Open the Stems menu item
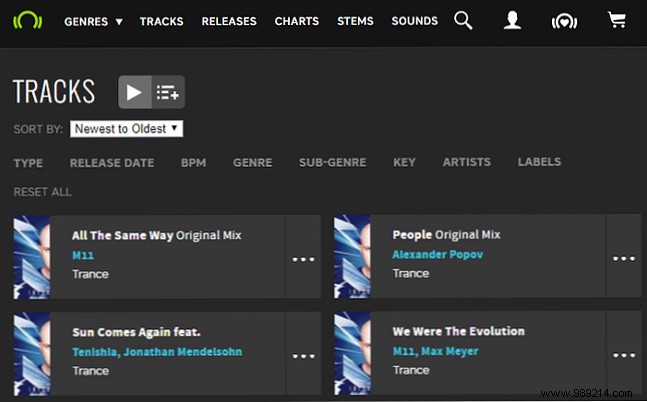 (x=355, y=21)
